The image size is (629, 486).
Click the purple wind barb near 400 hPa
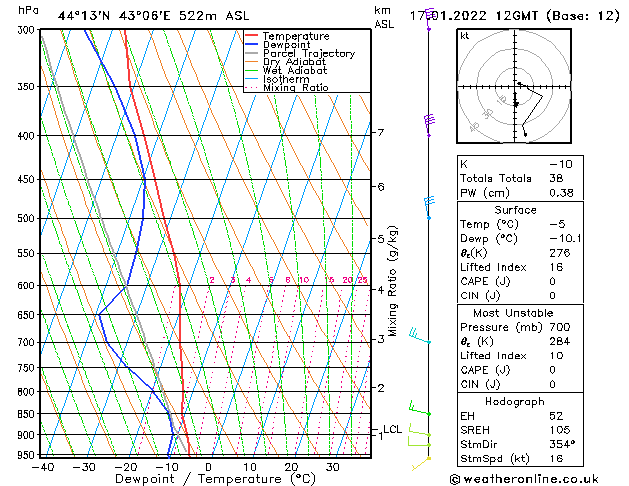click(430, 120)
